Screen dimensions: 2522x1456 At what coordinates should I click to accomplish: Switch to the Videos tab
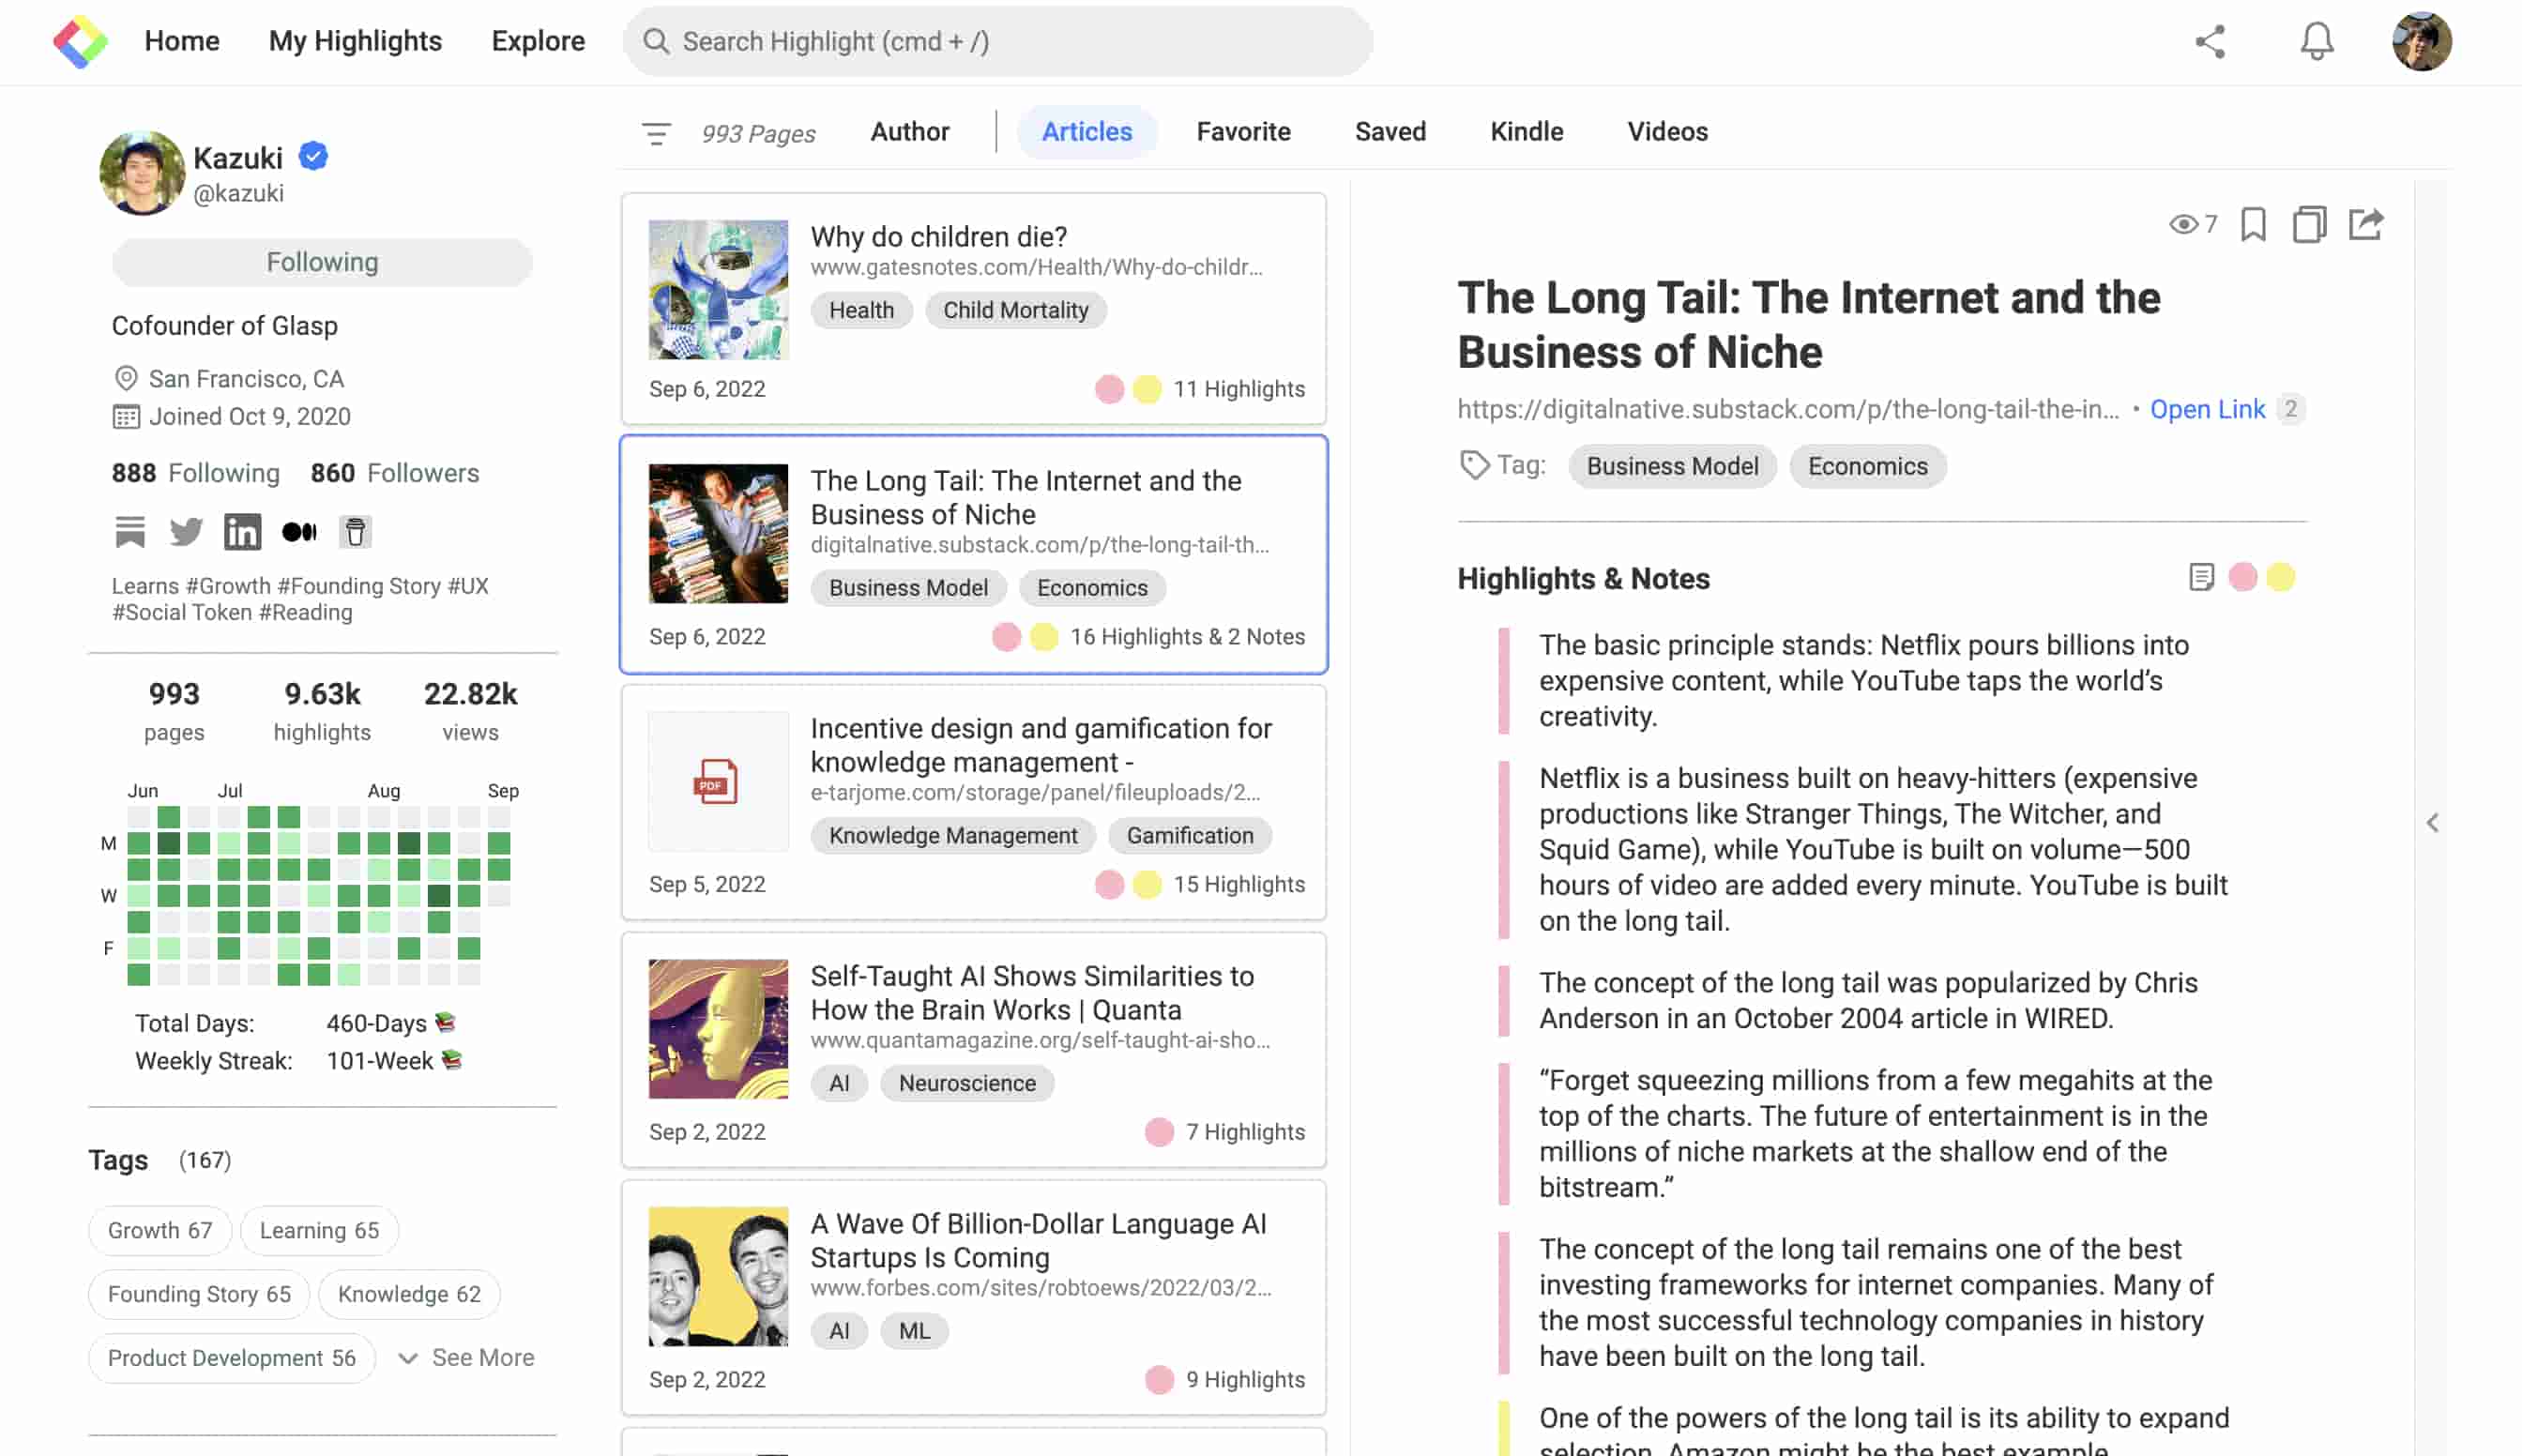[1667, 132]
